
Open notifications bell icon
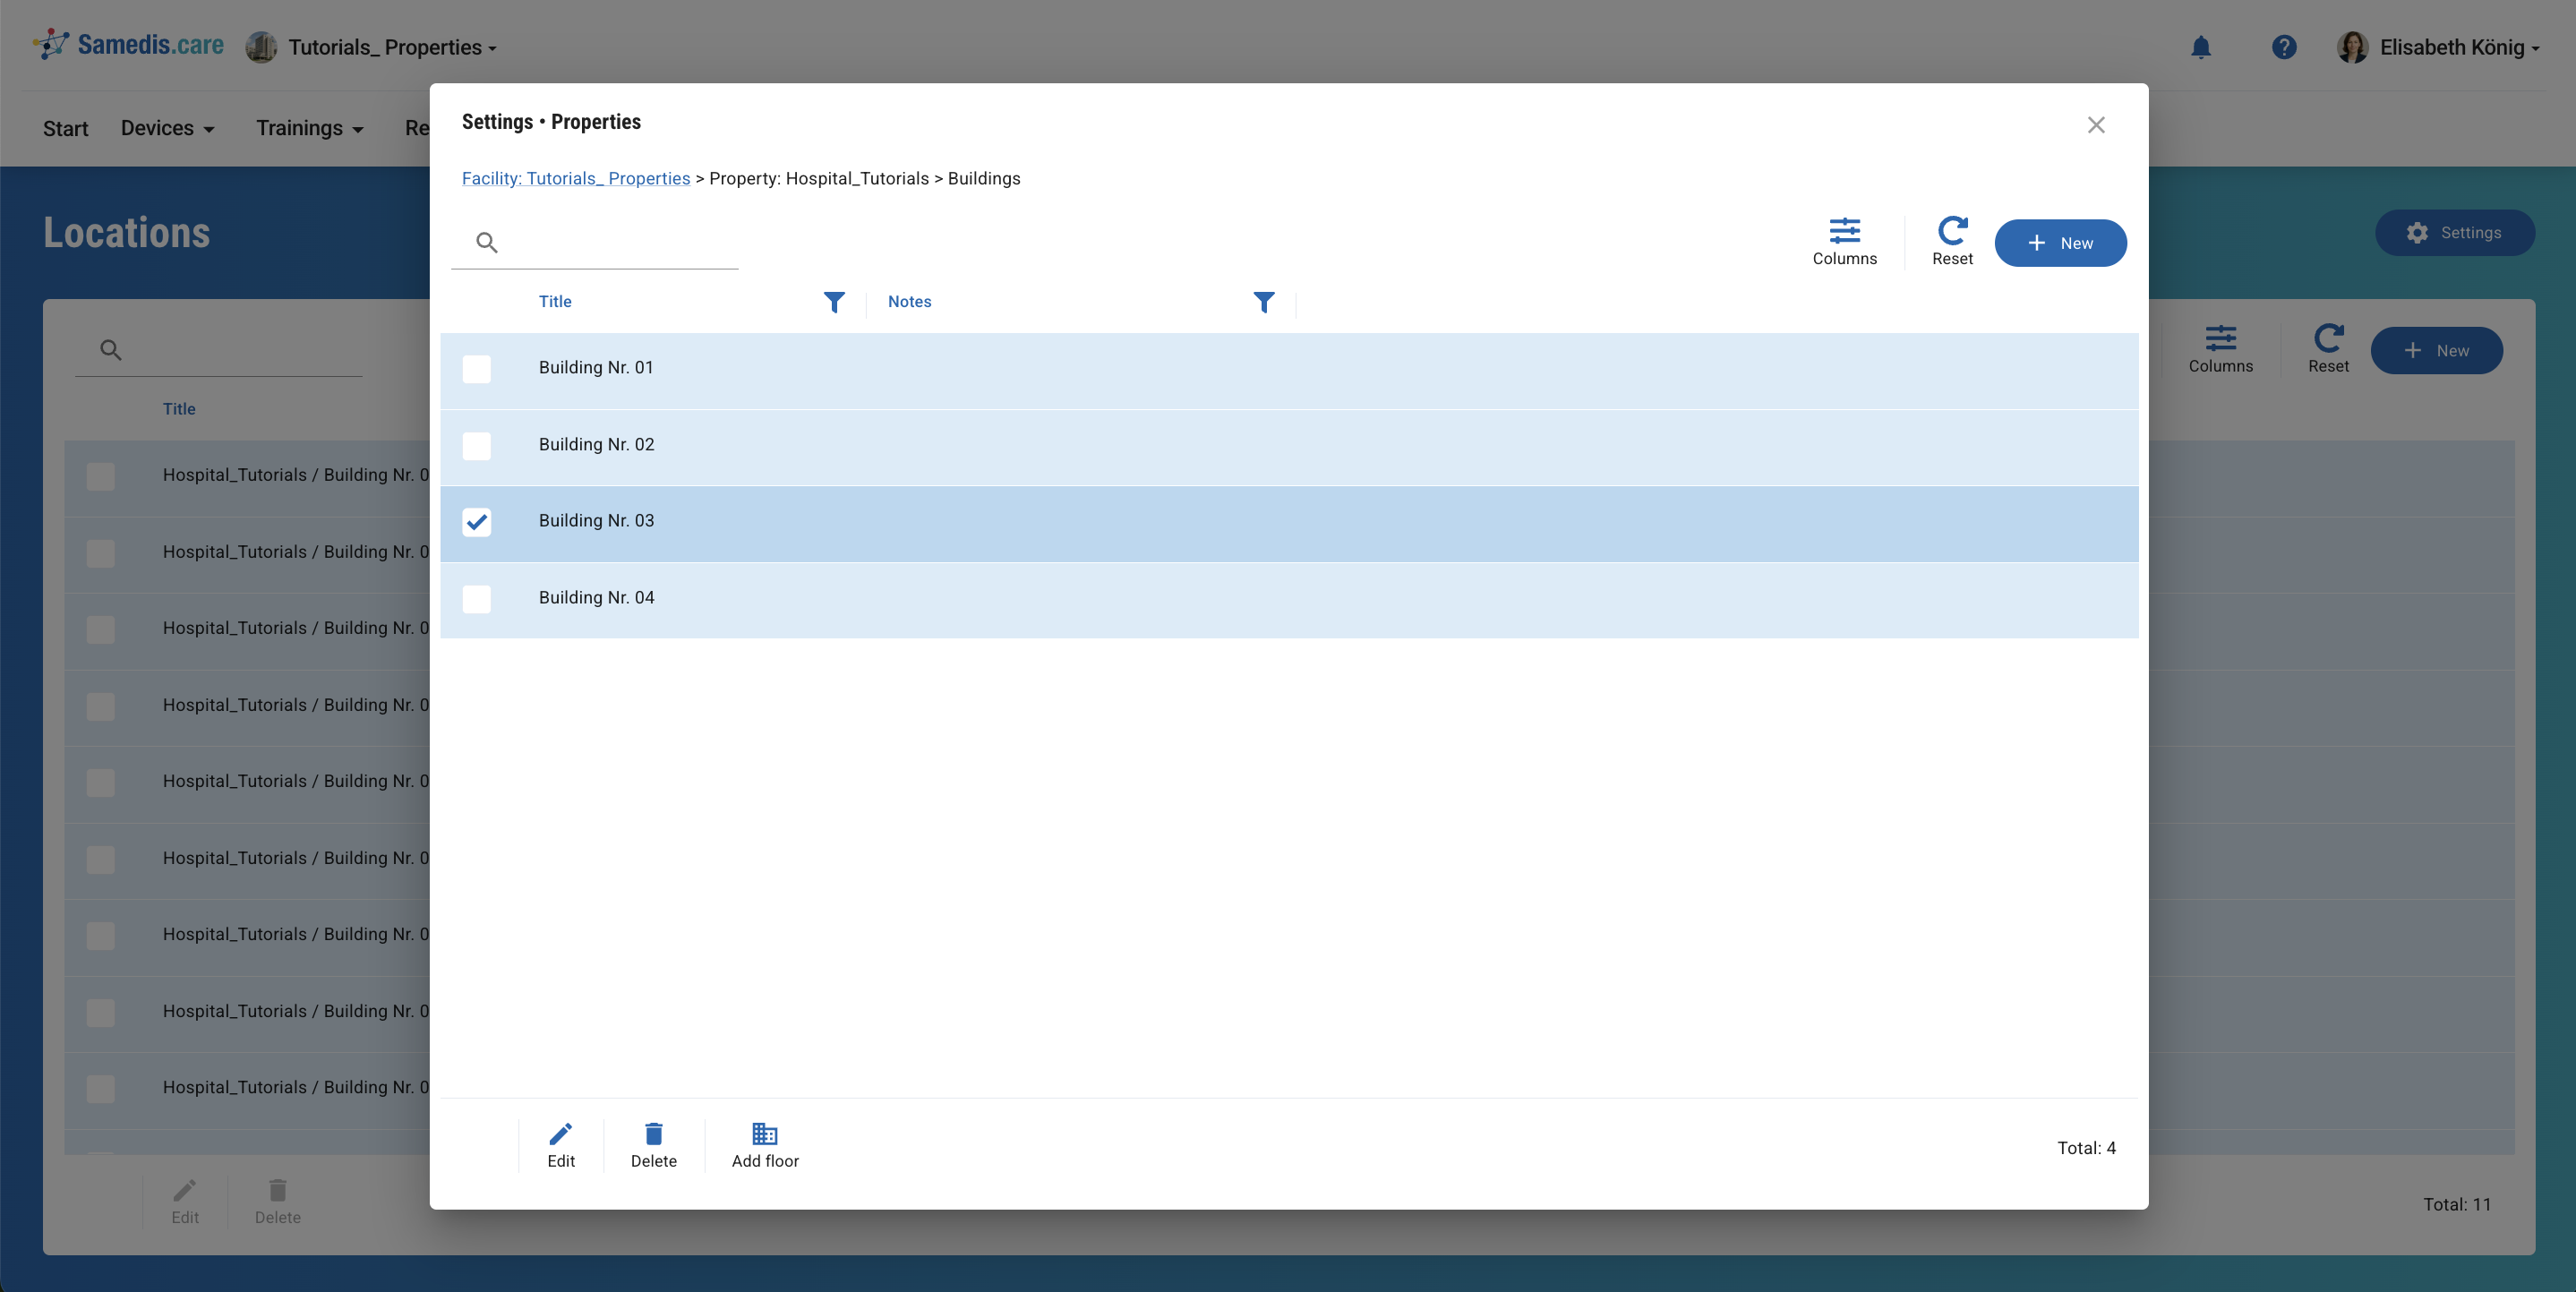click(x=2200, y=47)
